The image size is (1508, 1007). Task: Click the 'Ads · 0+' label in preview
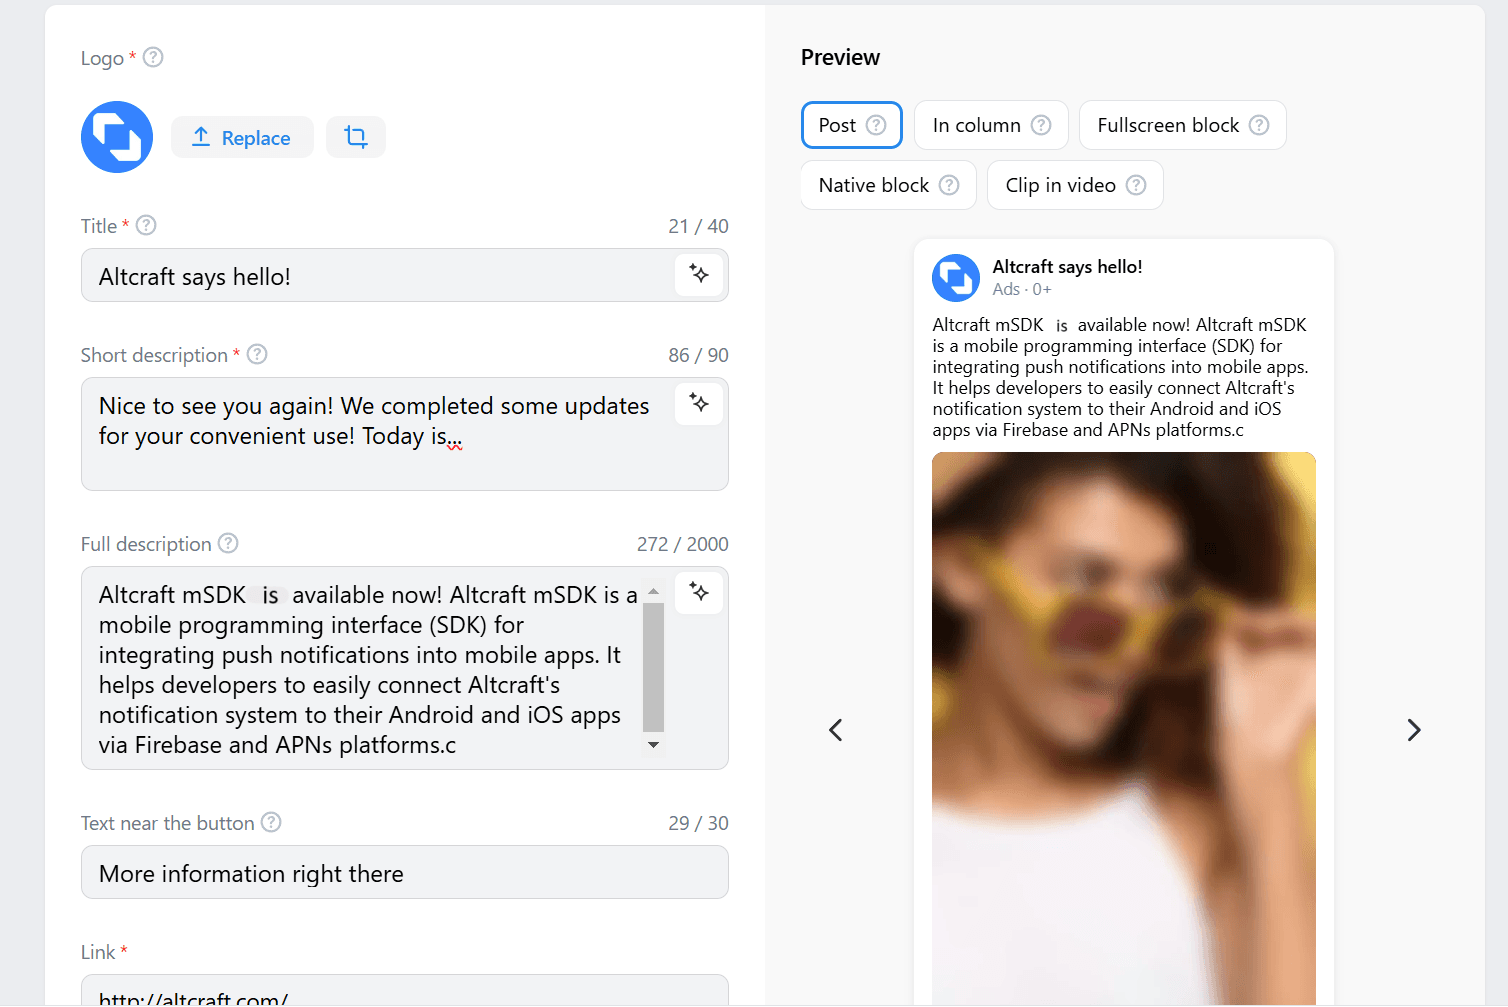(1022, 289)
